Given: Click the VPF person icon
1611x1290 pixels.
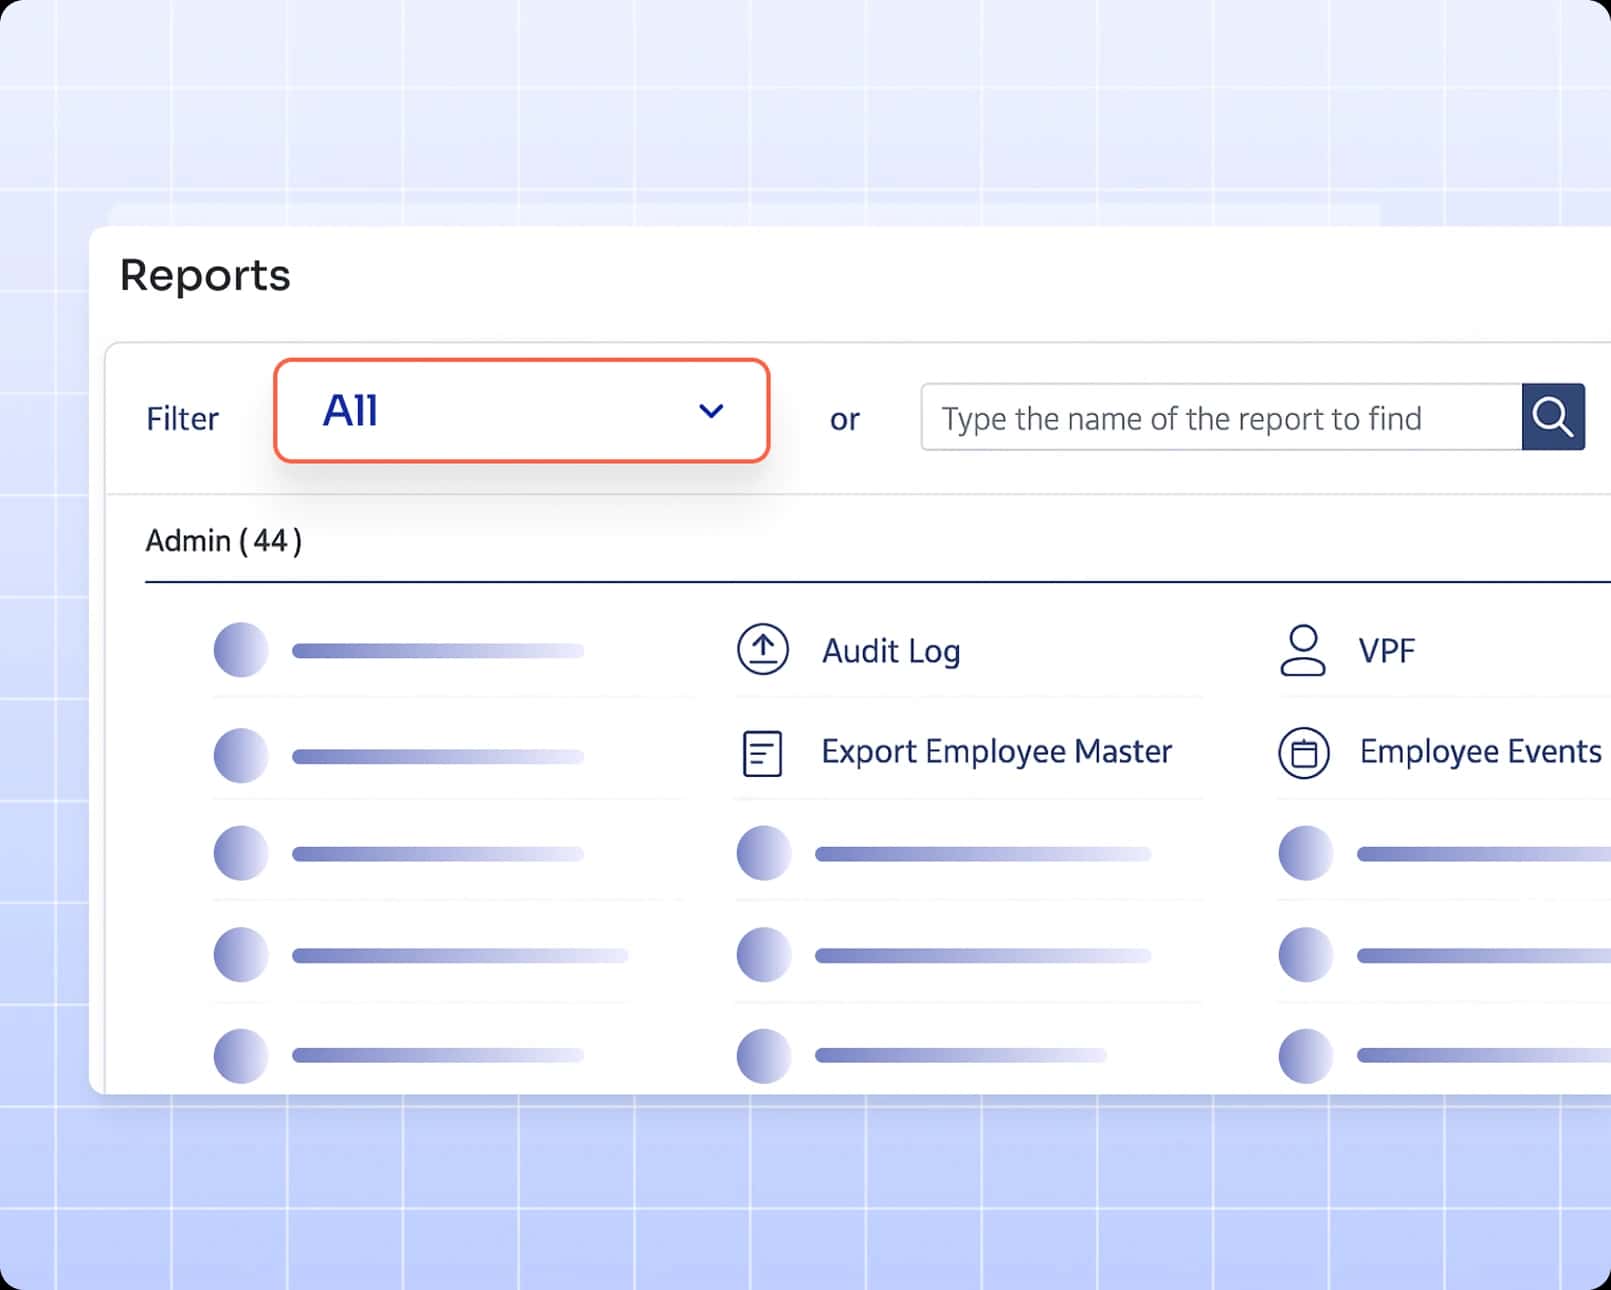Looking at the screenshot, I should [x=1304, y=650].
